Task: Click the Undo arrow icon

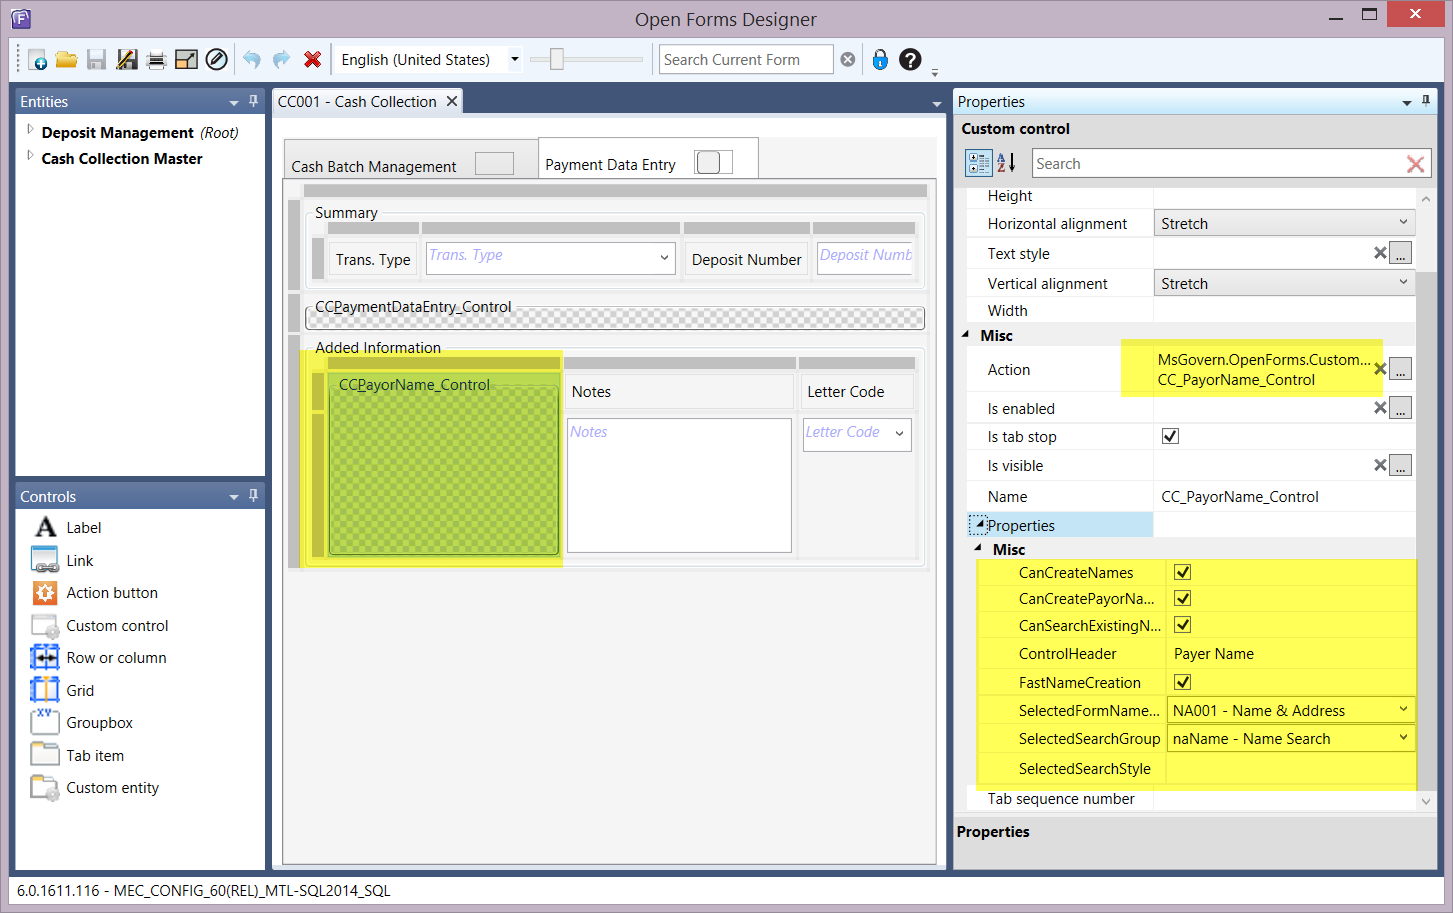Action: coord(252,60)
